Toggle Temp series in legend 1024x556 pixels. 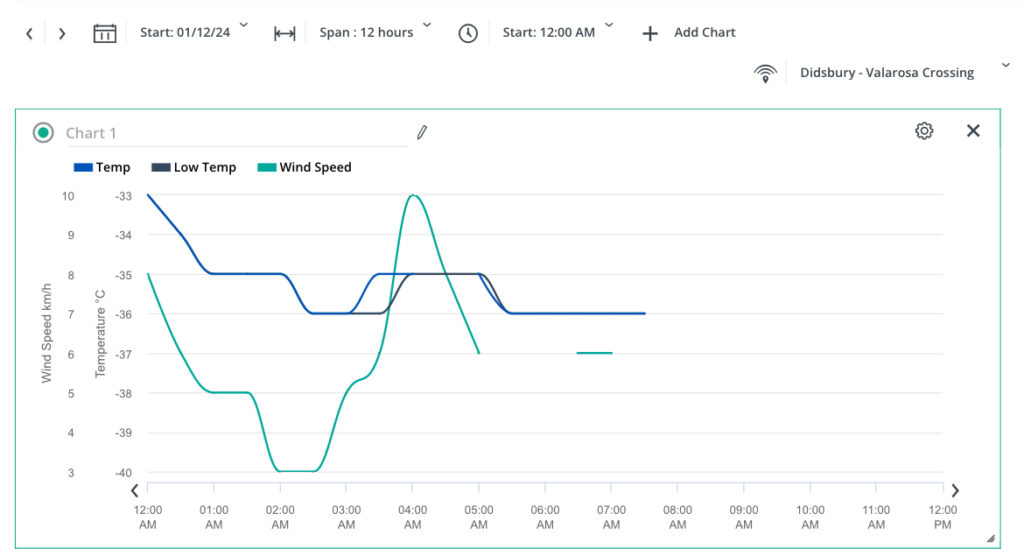(100, 167)
